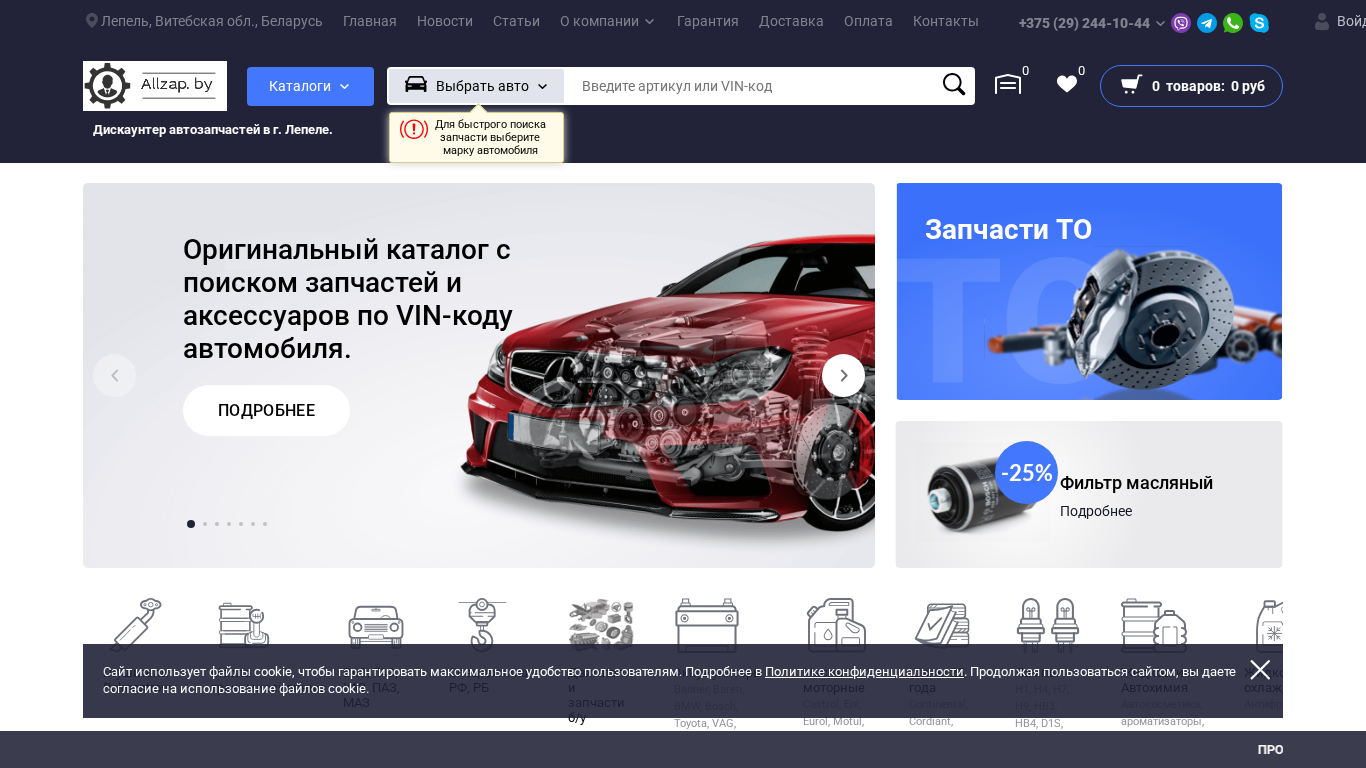Open the car bulbs category icon
The image size is (1366, 768).
click(x=1048, y=625)
